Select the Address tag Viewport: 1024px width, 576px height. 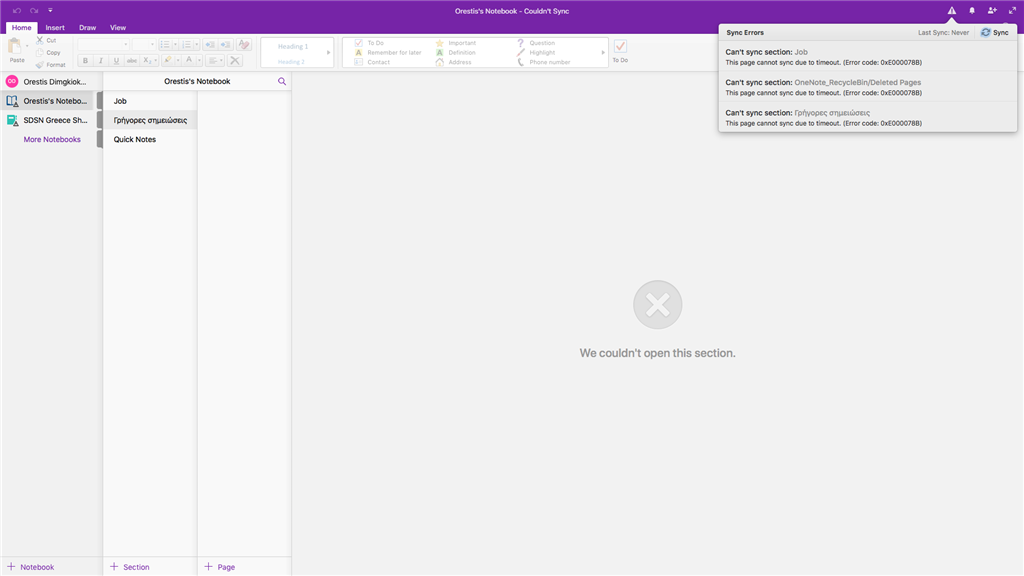click(x=454, y=62)
